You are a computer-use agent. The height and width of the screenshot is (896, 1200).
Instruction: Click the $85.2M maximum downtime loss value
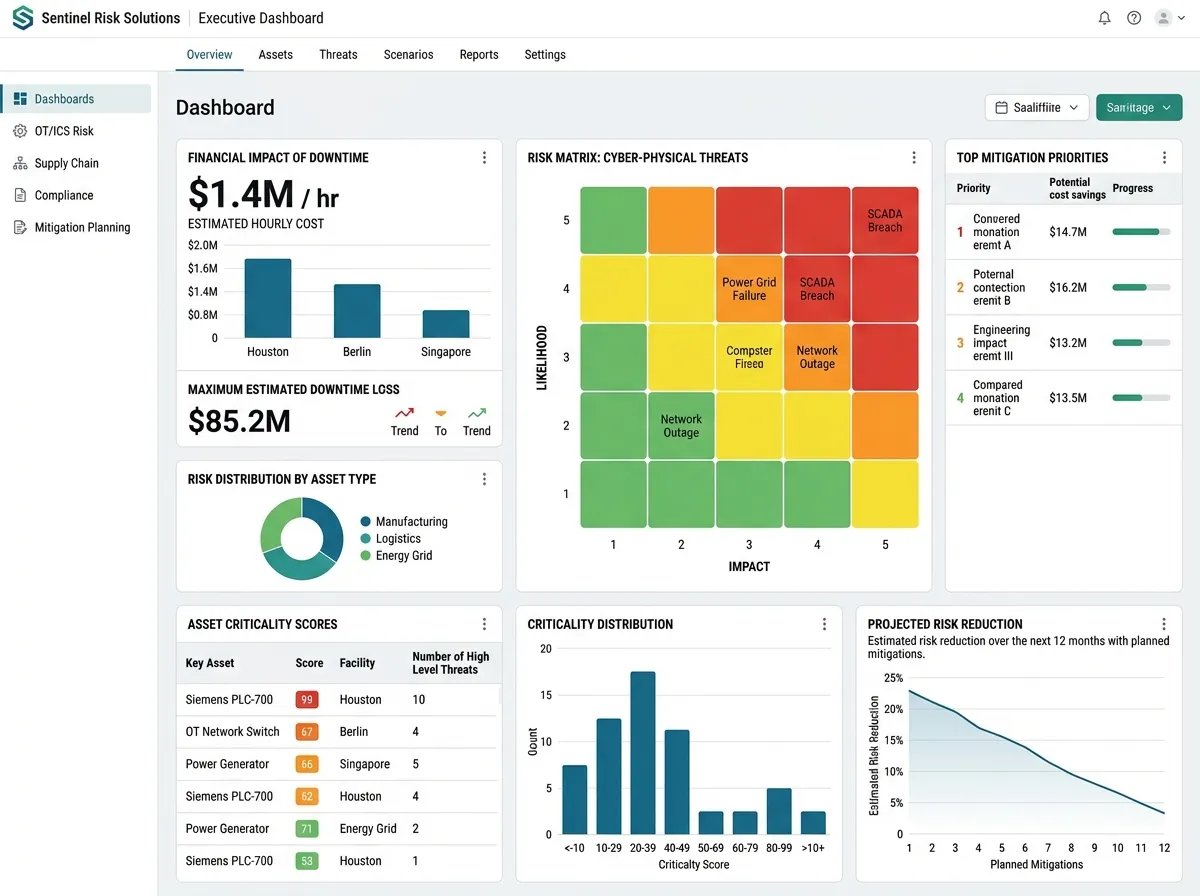pos(239,422)
